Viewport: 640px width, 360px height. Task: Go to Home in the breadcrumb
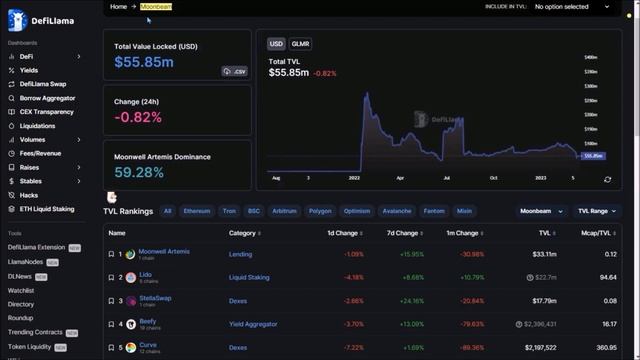pyautogui.click(x=118, y=7)
